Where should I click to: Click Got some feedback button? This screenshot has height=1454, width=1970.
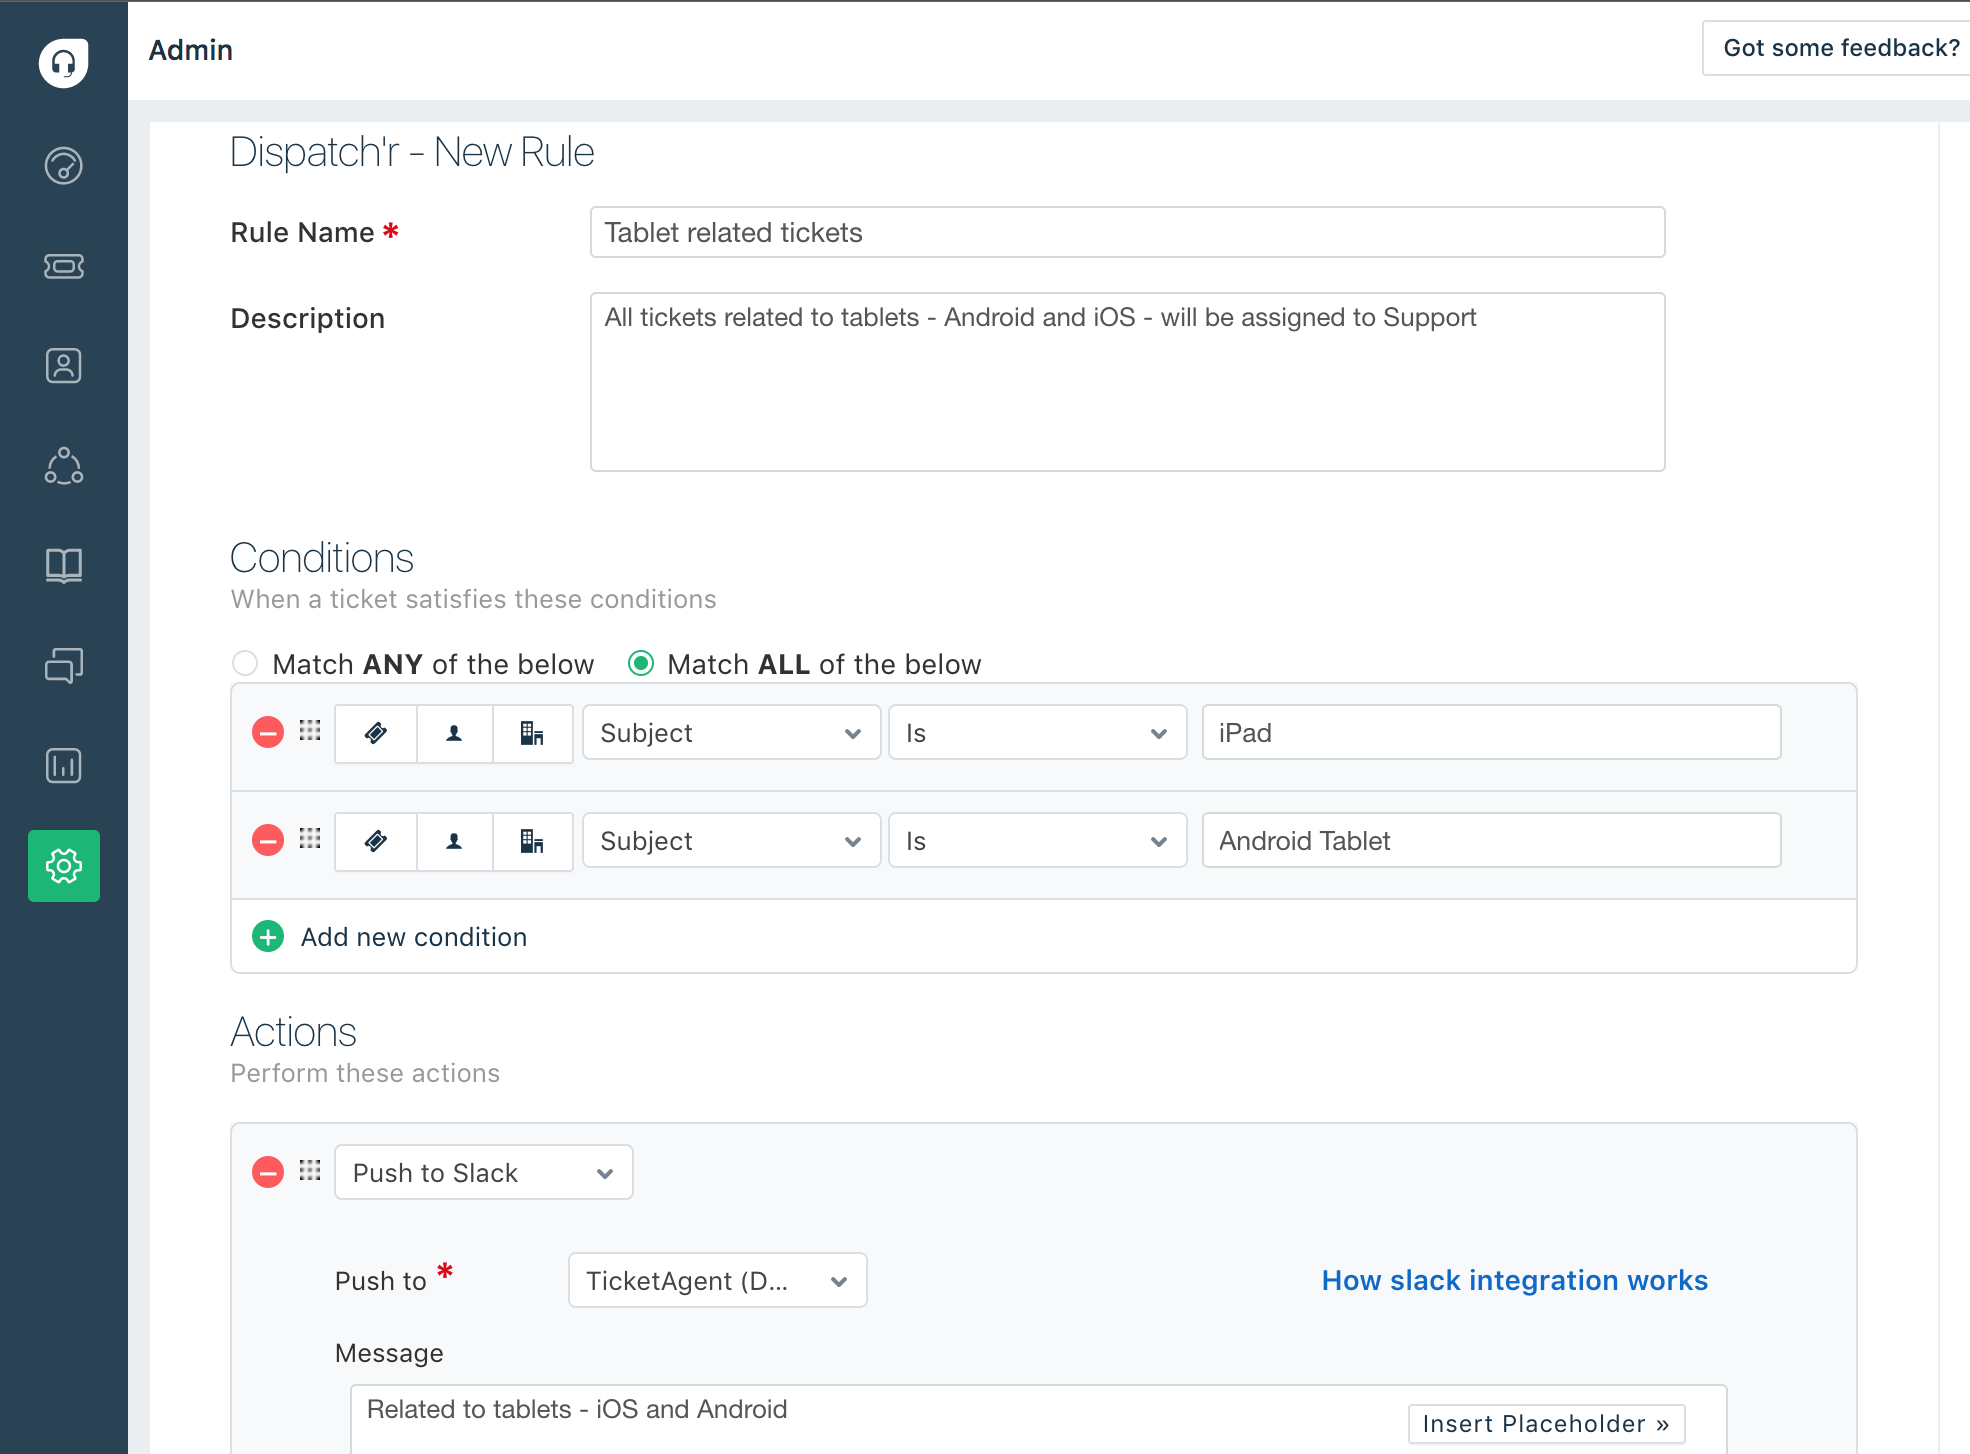point(1840,48)
